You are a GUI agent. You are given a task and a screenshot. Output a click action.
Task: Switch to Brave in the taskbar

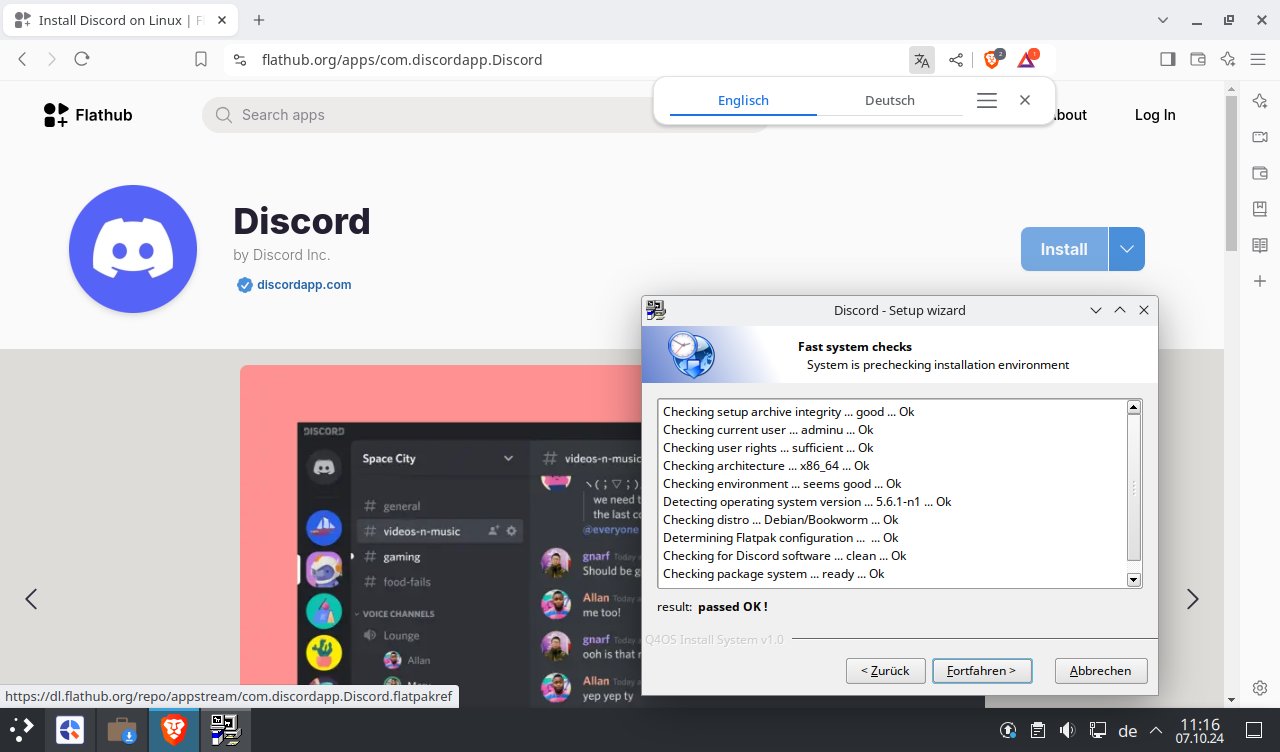point(174,731)
